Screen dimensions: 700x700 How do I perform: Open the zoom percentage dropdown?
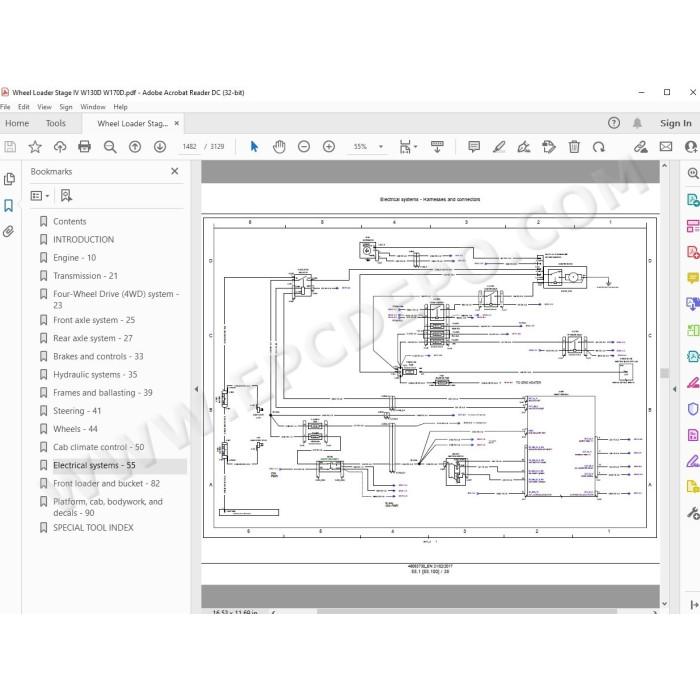click(381, 146)
